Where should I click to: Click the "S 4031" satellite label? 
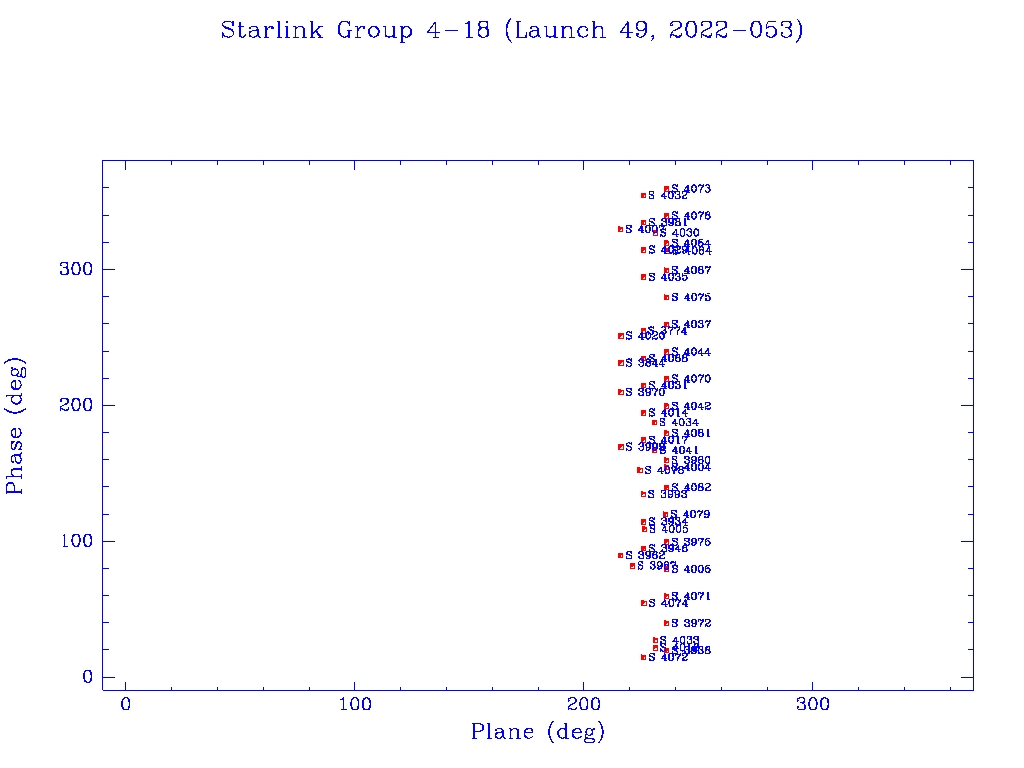(667, 385)
